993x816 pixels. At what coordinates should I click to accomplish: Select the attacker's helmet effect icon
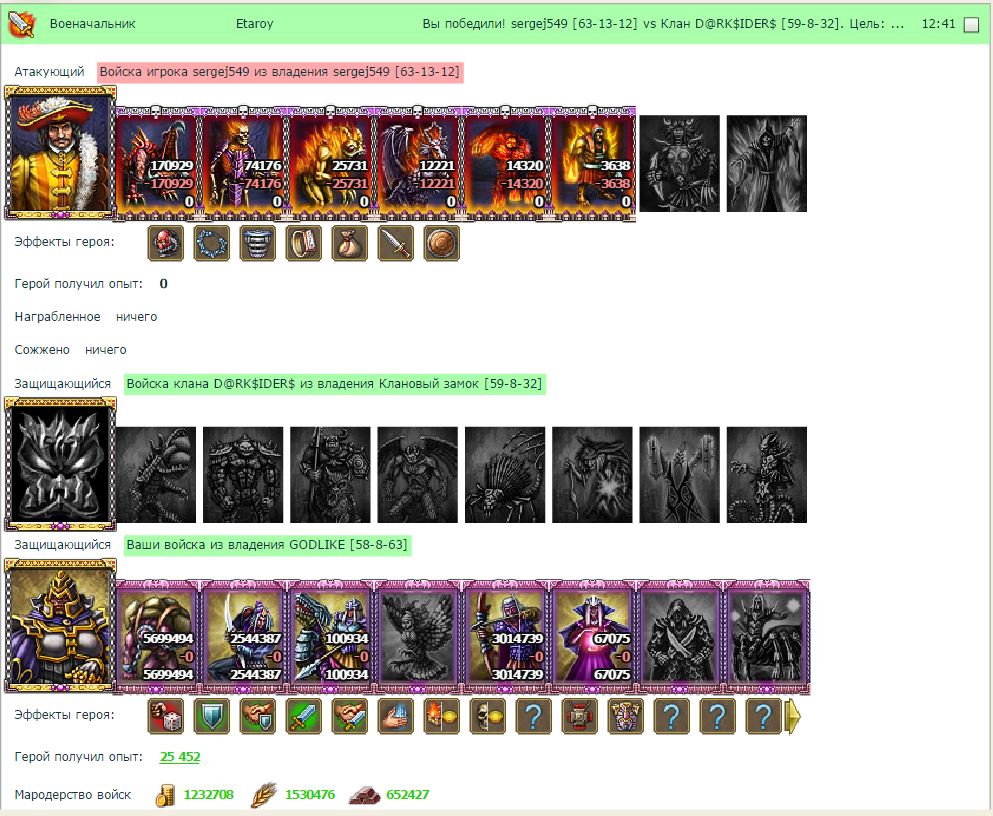[x=166, y=243]
